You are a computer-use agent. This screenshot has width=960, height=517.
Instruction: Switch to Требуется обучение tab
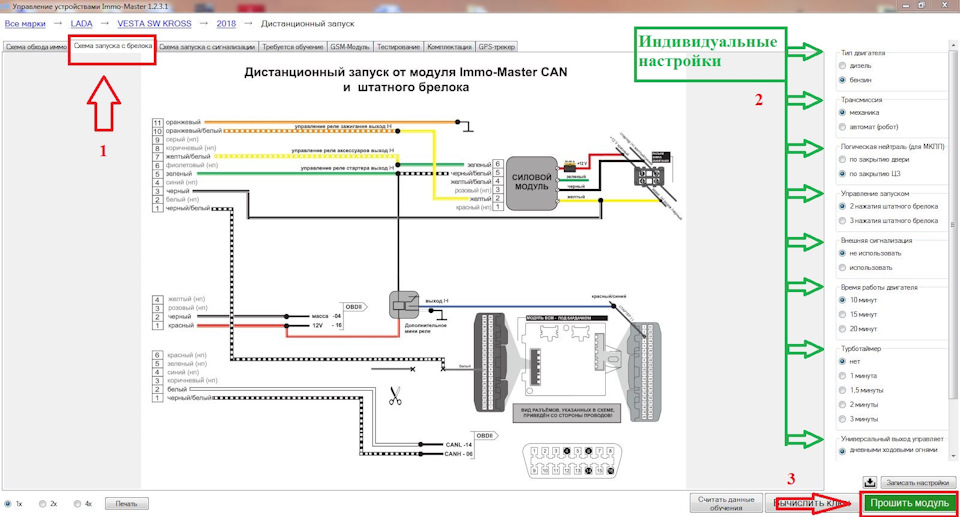tap(293, 47)
